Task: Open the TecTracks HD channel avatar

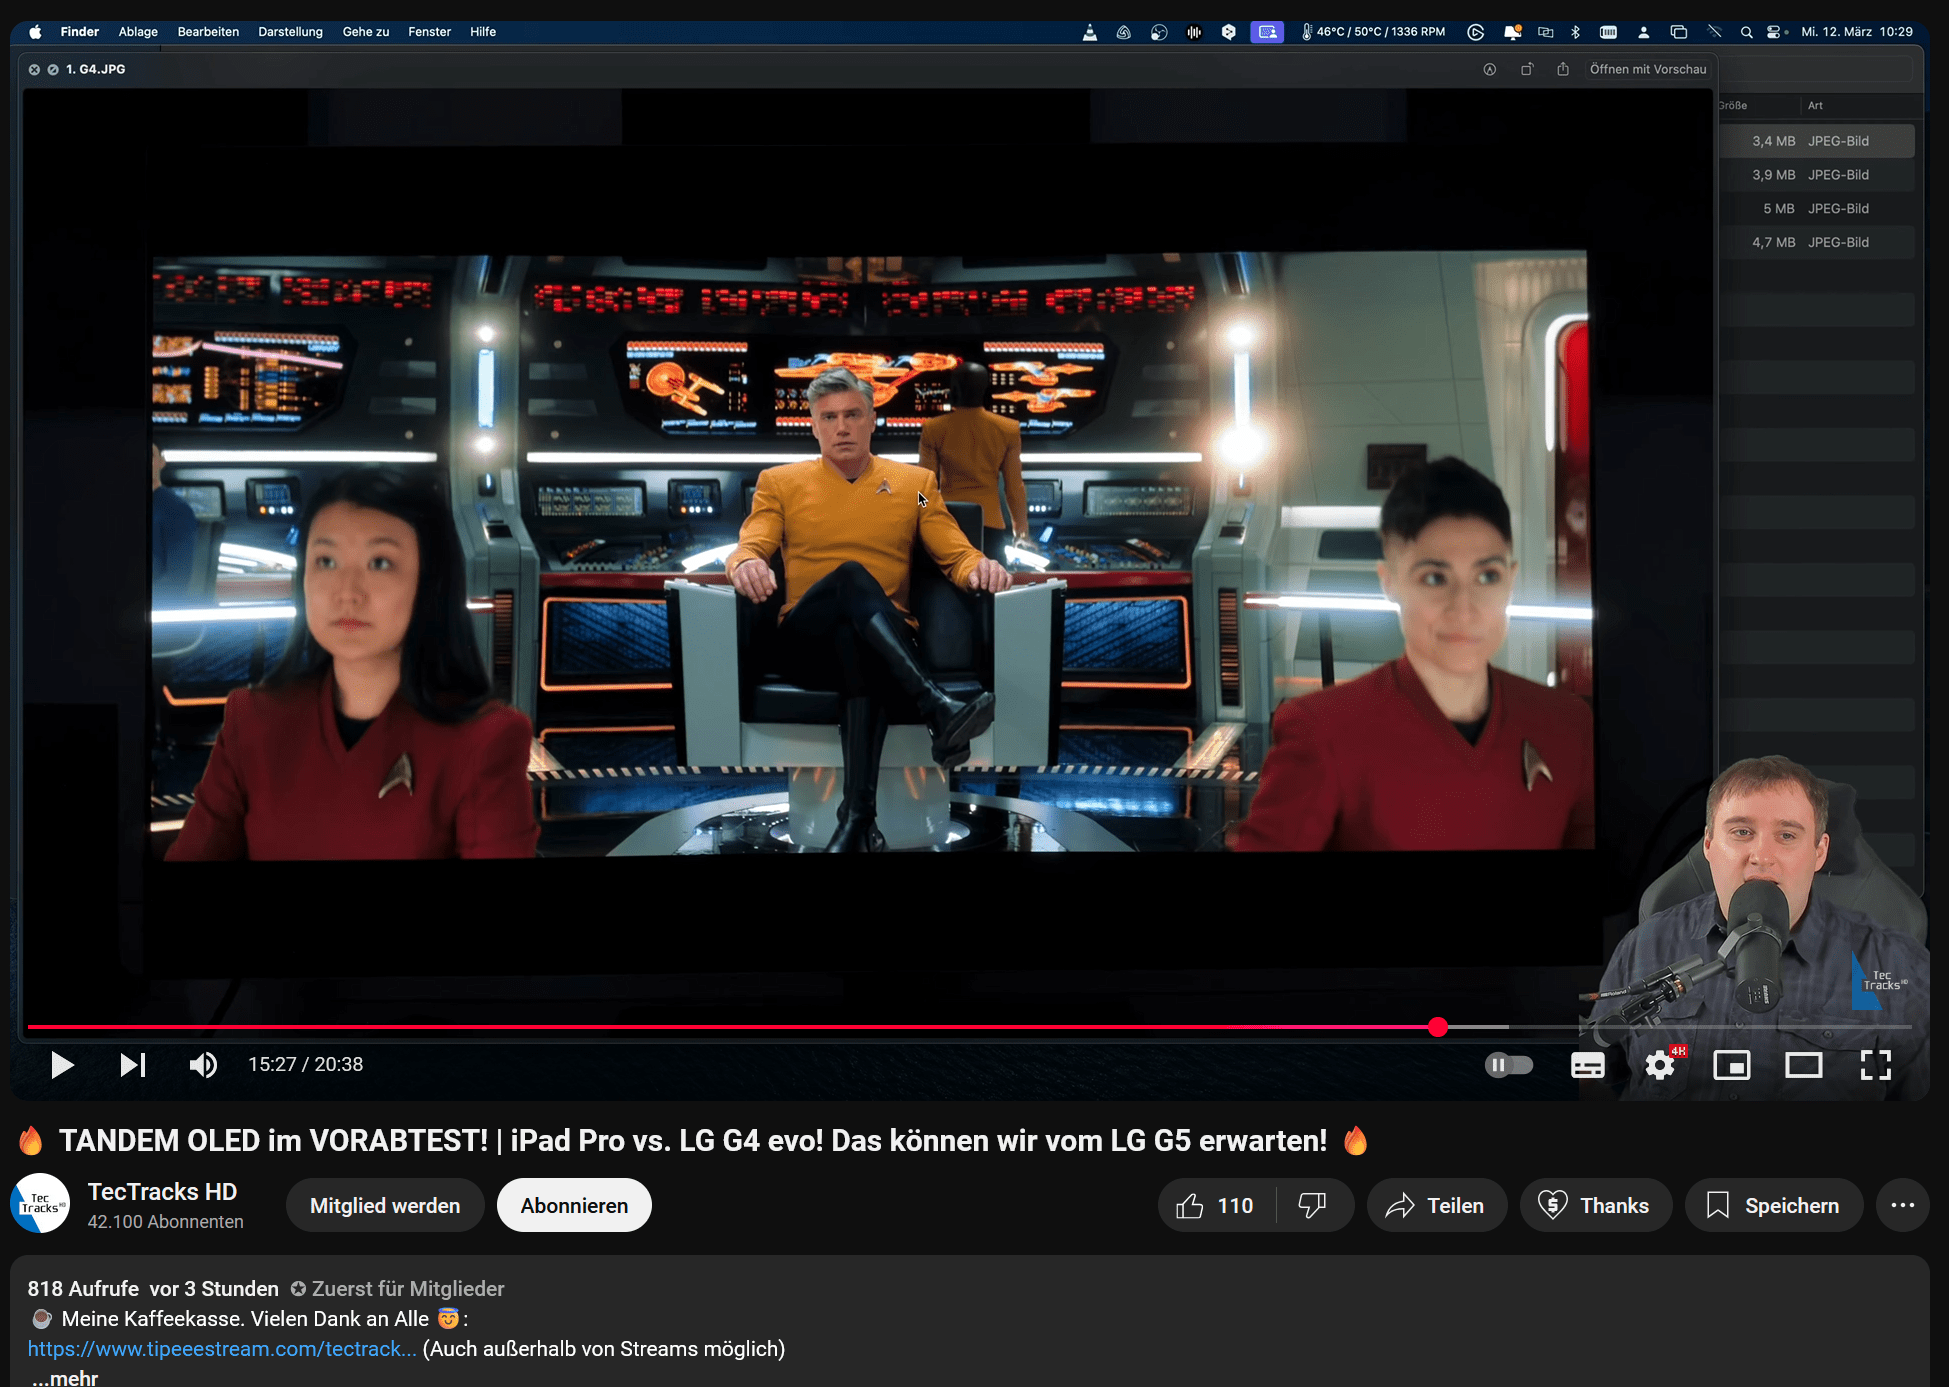Action: pyautogui.click(x=40, y=1203)
